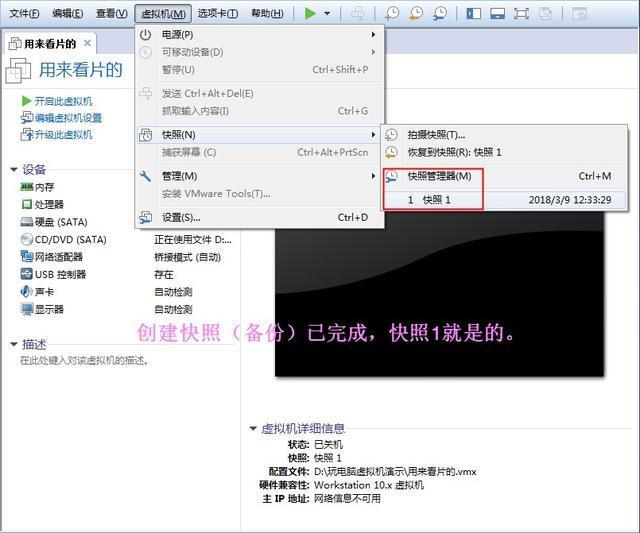
Task: Open 快照管理器(M) from the submenu
Action: pos(504,176)
